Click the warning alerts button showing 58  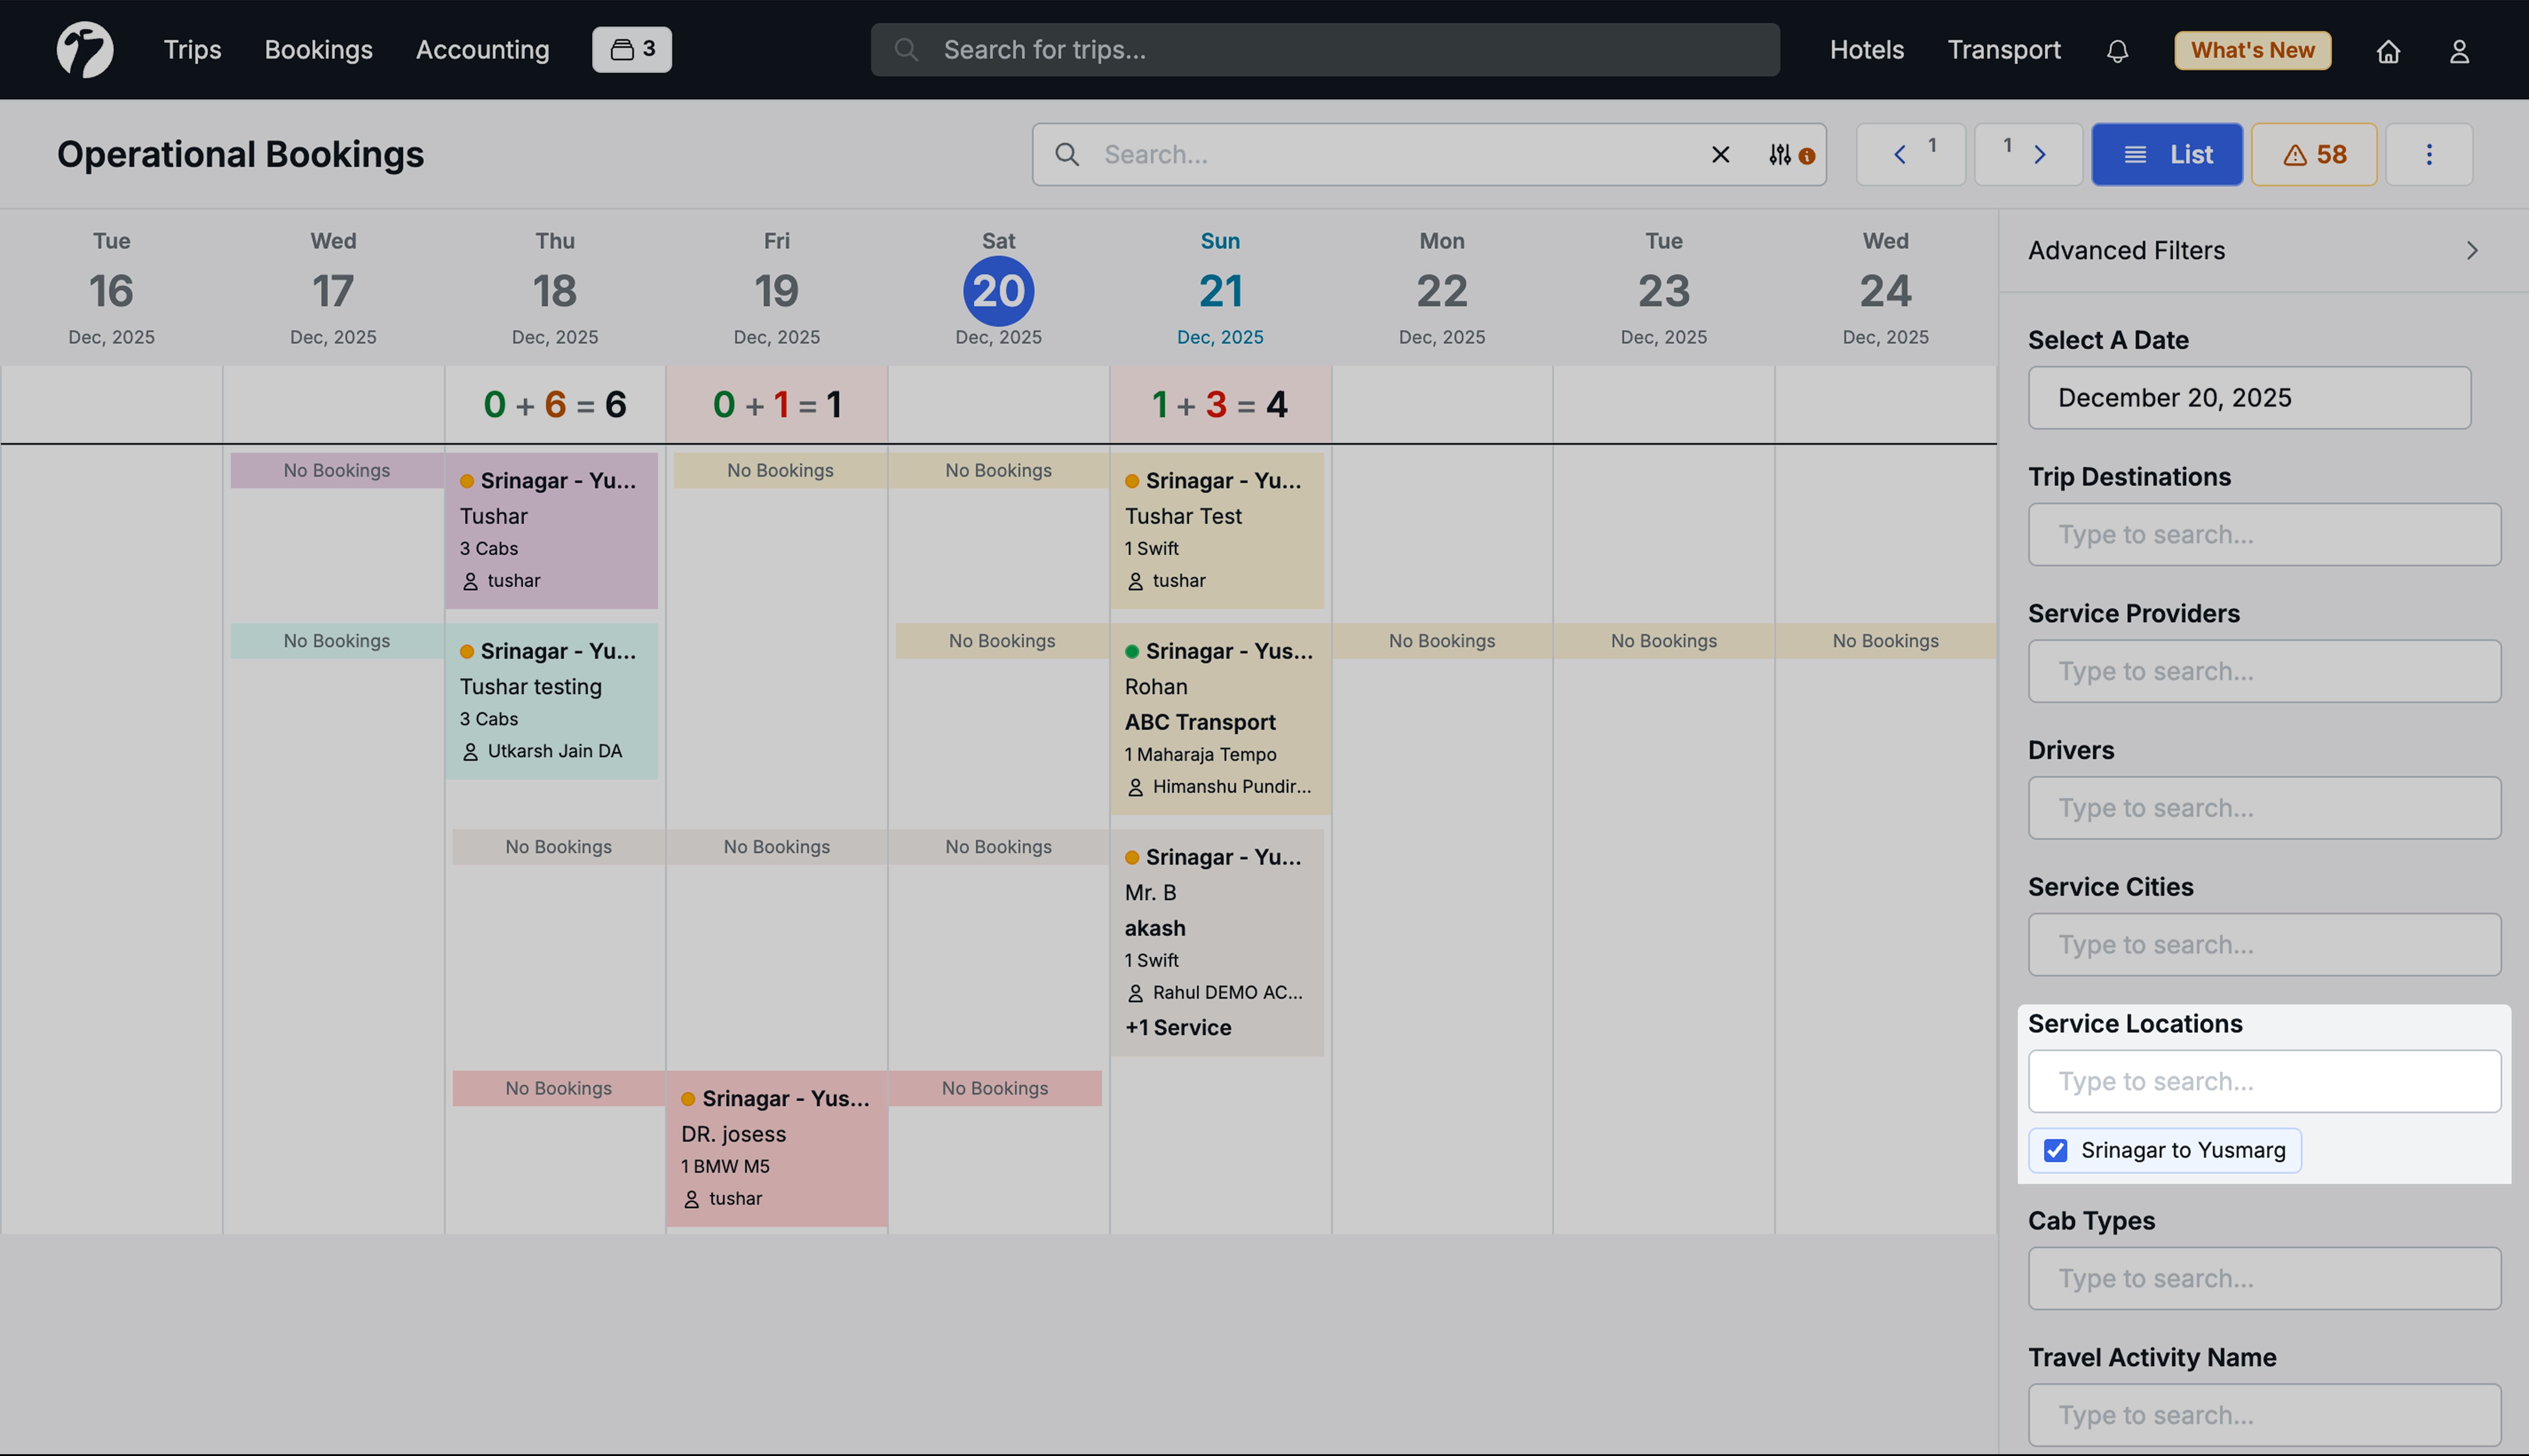click(x=2314, y=154)
